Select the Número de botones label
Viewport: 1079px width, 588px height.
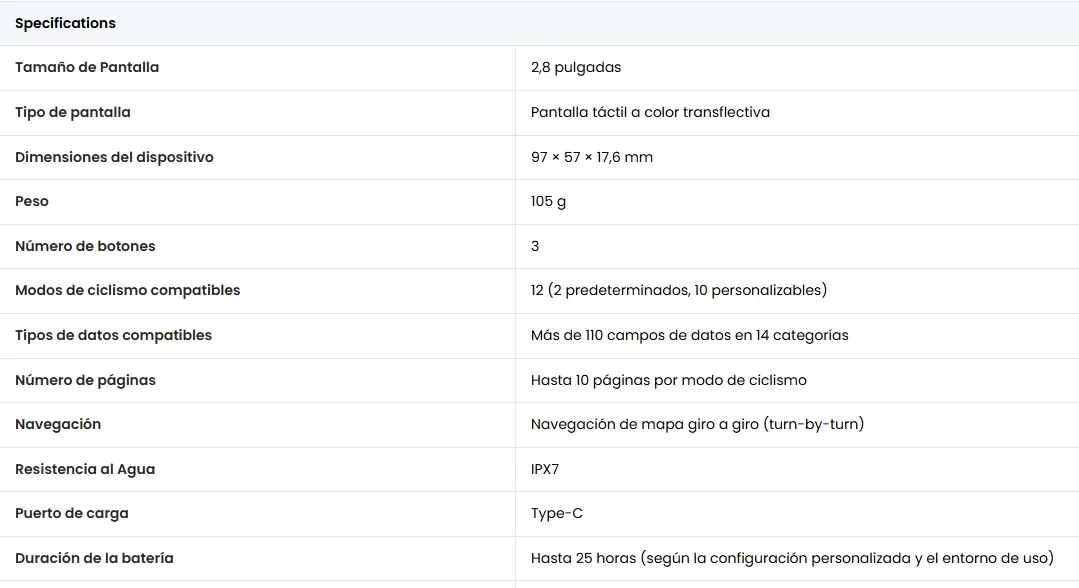click(x=85, y=246)
